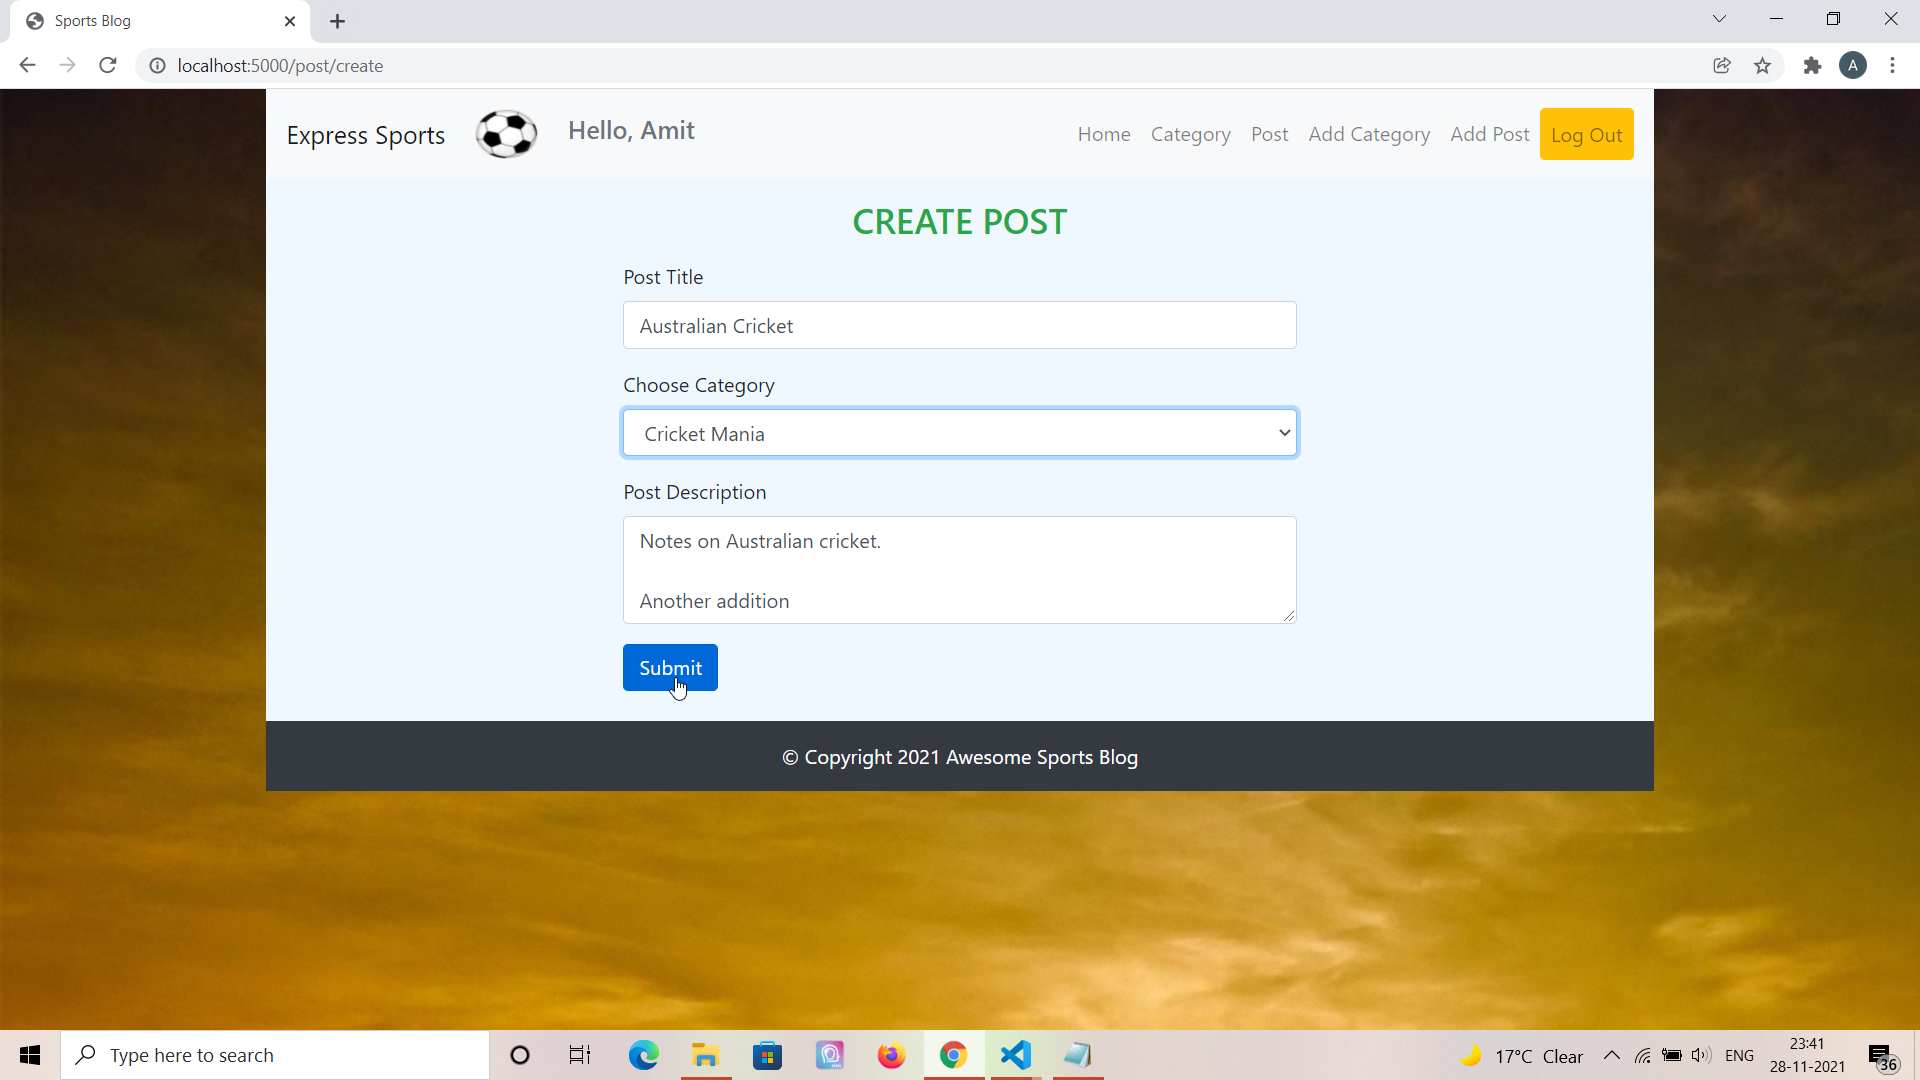Expand the Choose Category dropdown
Image resolution: width=1920 pixels, height=1080 pixels.
pos(959,433)
